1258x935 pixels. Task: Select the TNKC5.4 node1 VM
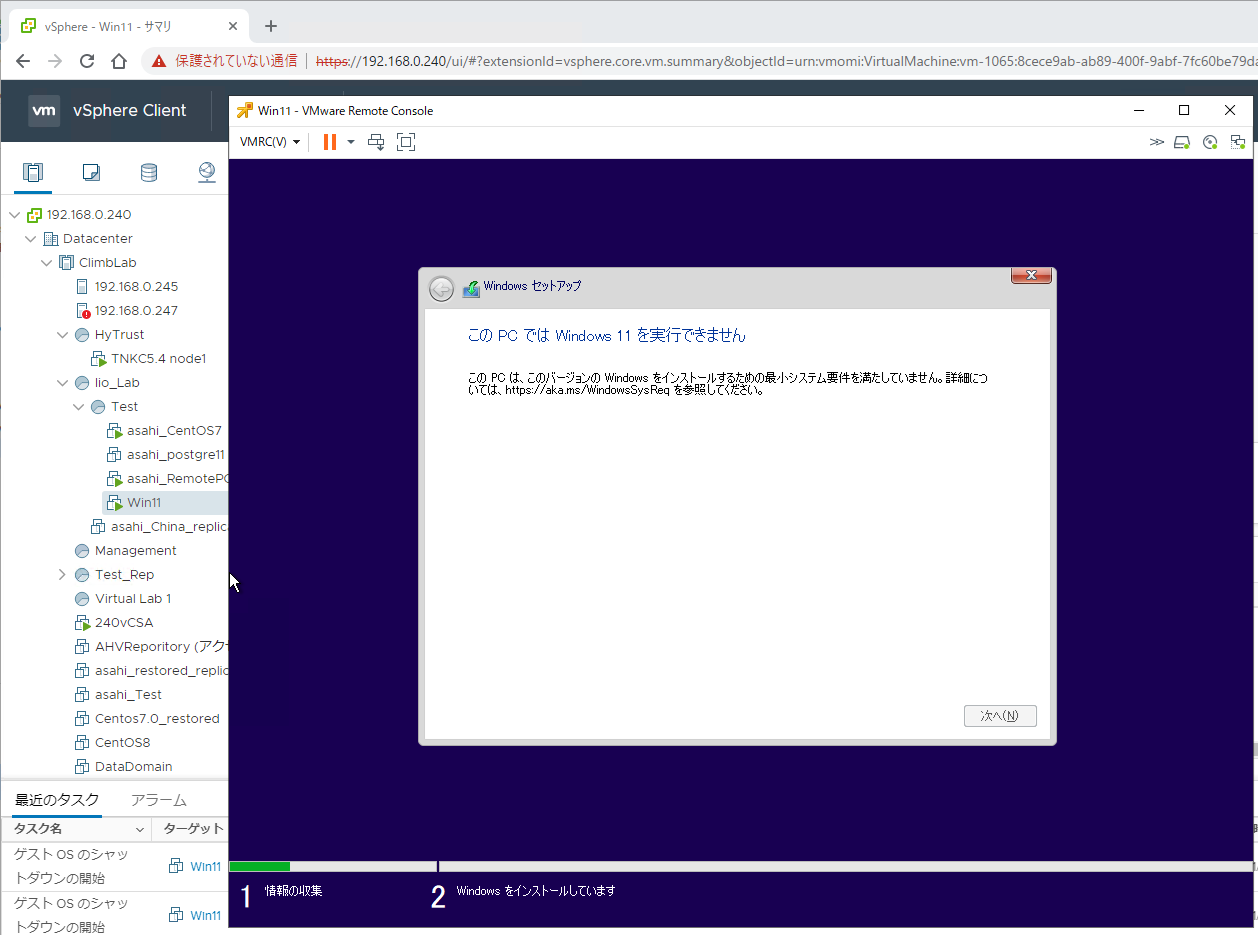pos(158,358)
